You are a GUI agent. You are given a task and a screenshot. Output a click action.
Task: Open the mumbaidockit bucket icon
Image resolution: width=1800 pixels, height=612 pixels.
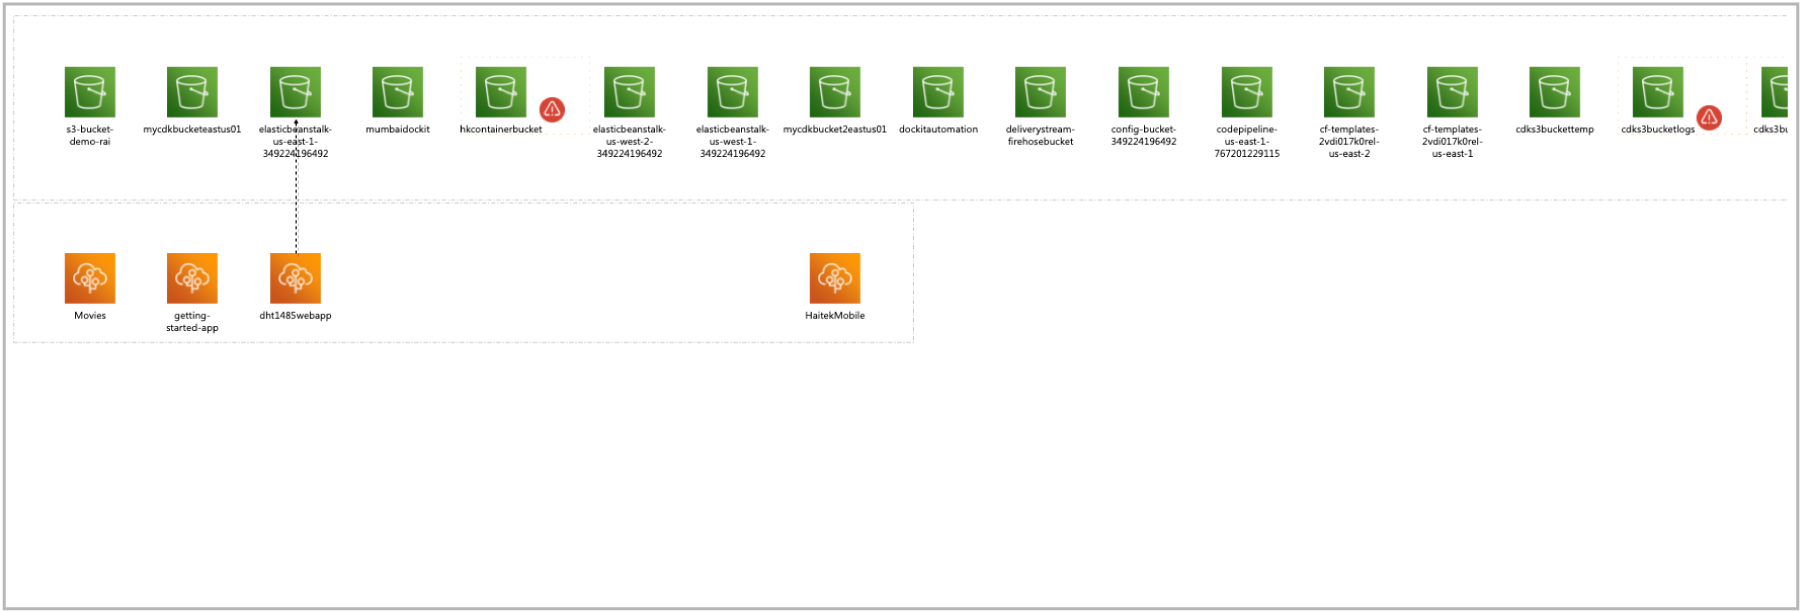coord(398,92)
